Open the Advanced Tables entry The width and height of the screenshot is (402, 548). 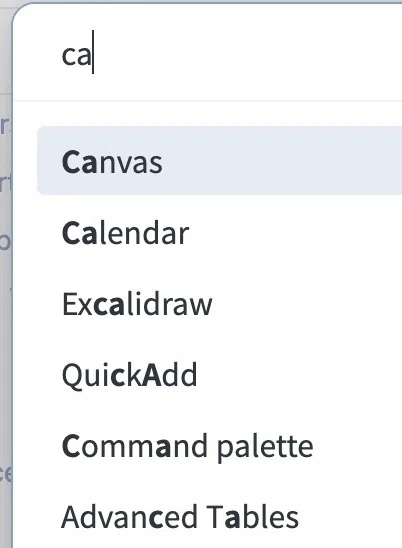[x=220, y=517]
